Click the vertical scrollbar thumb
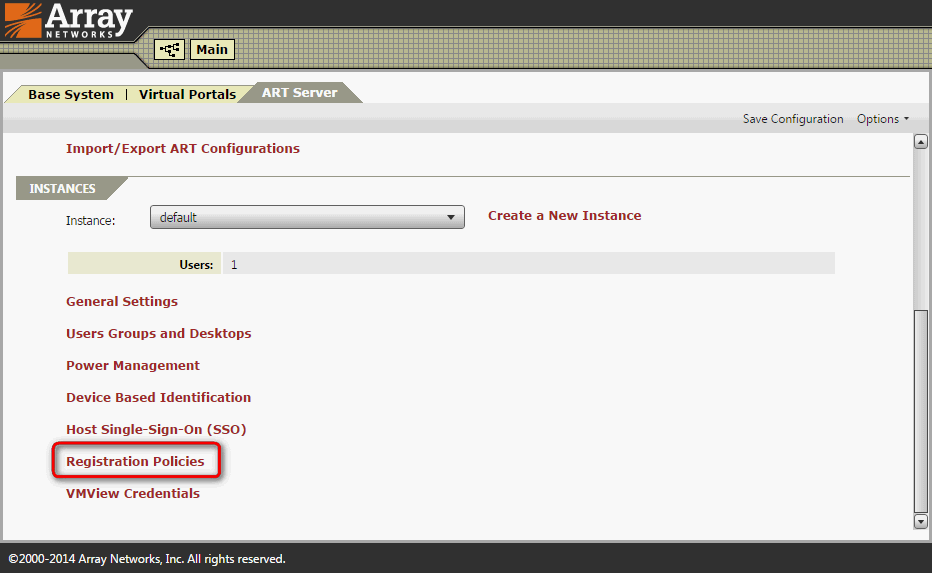 coord(921,411)
